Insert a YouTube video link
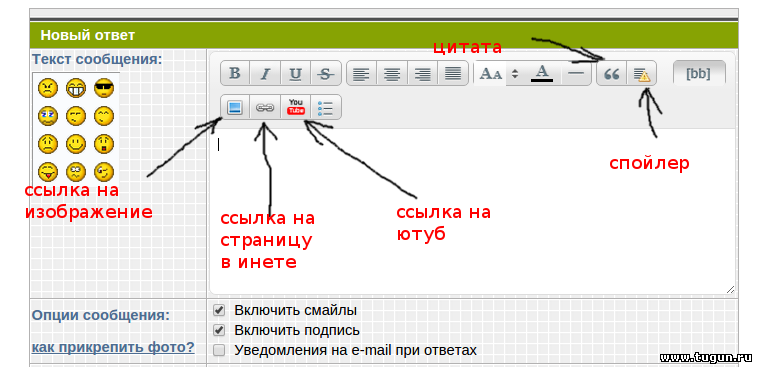This screenshot has width=757, height=367. click(295, 107)
